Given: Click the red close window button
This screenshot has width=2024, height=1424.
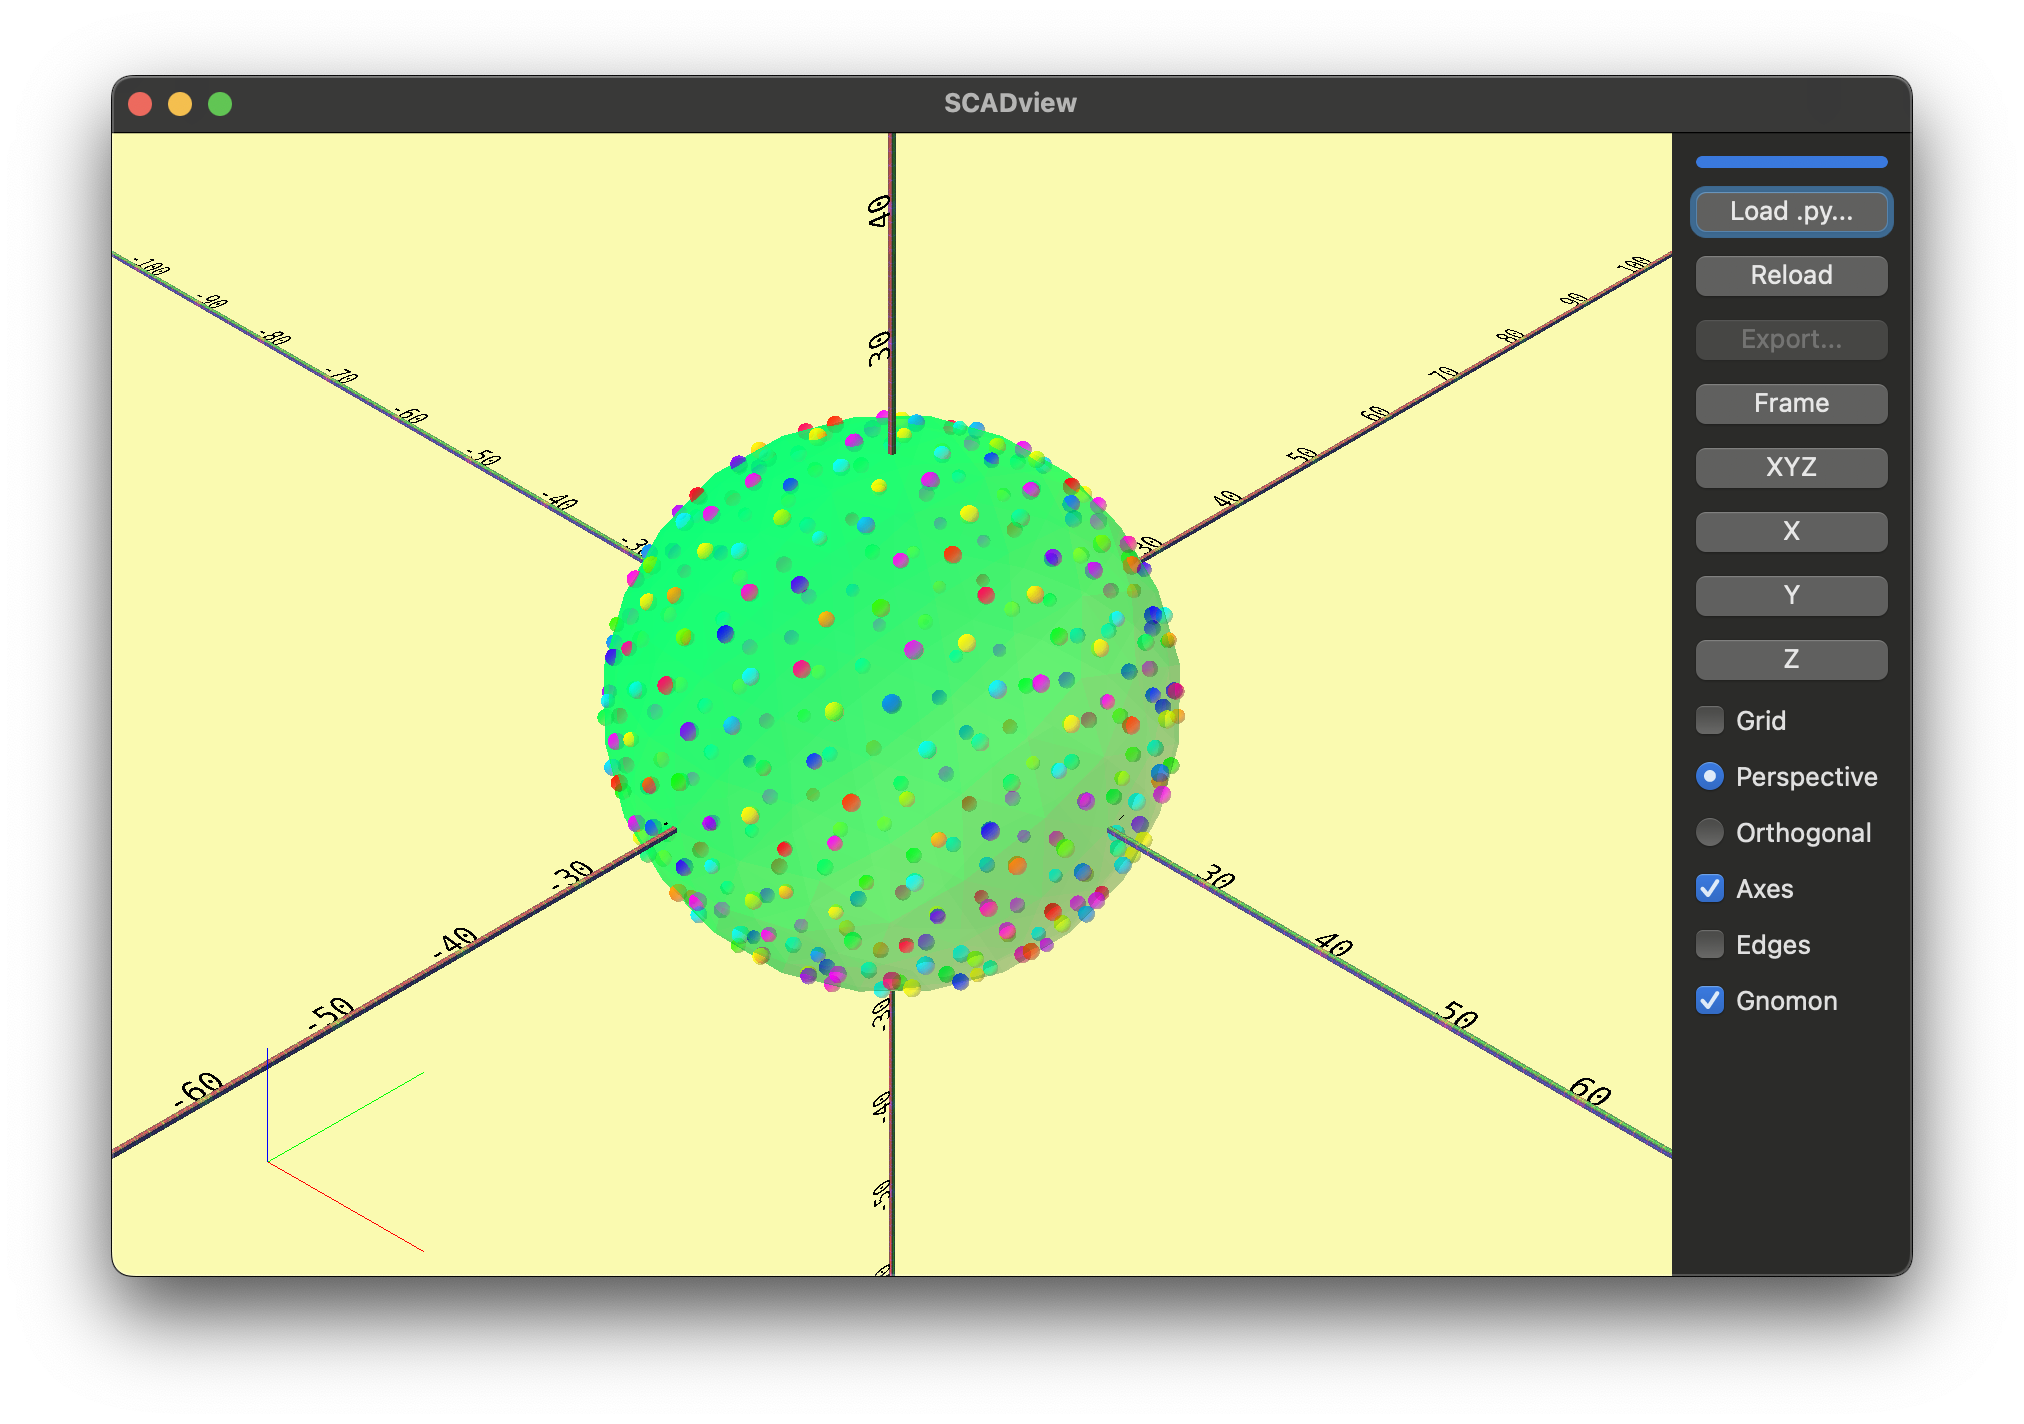Looking at the screenshot, I should coord(140,104).
